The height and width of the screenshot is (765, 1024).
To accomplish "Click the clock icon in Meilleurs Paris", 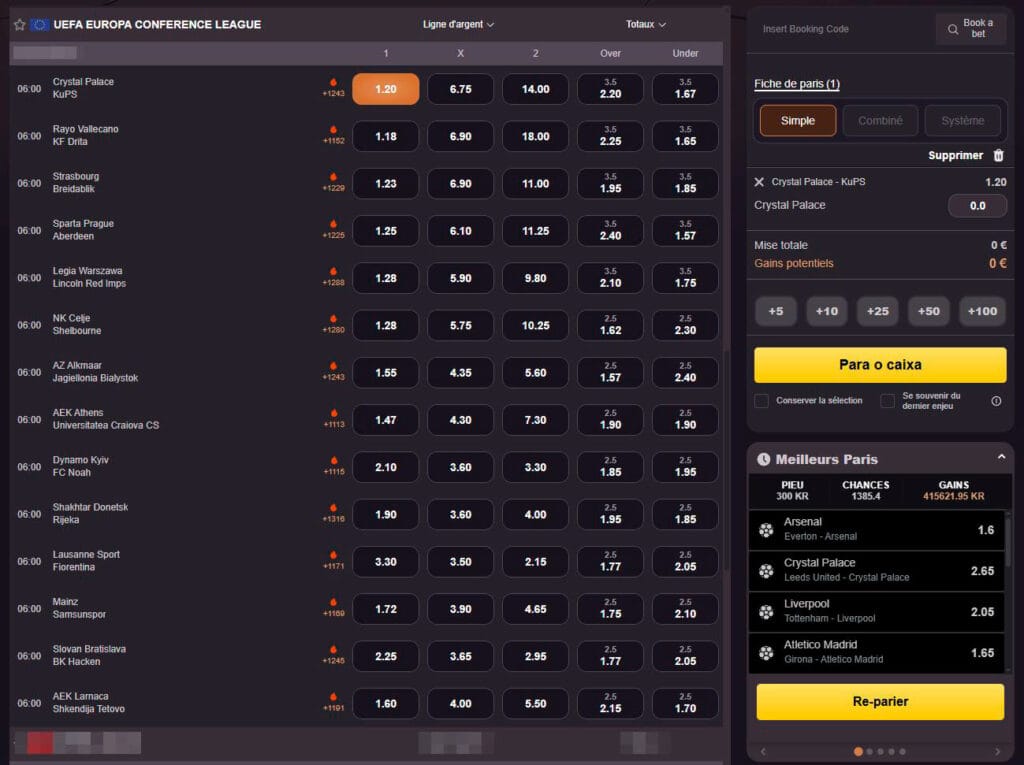I will pyautogui.click(x=763, y=459).
